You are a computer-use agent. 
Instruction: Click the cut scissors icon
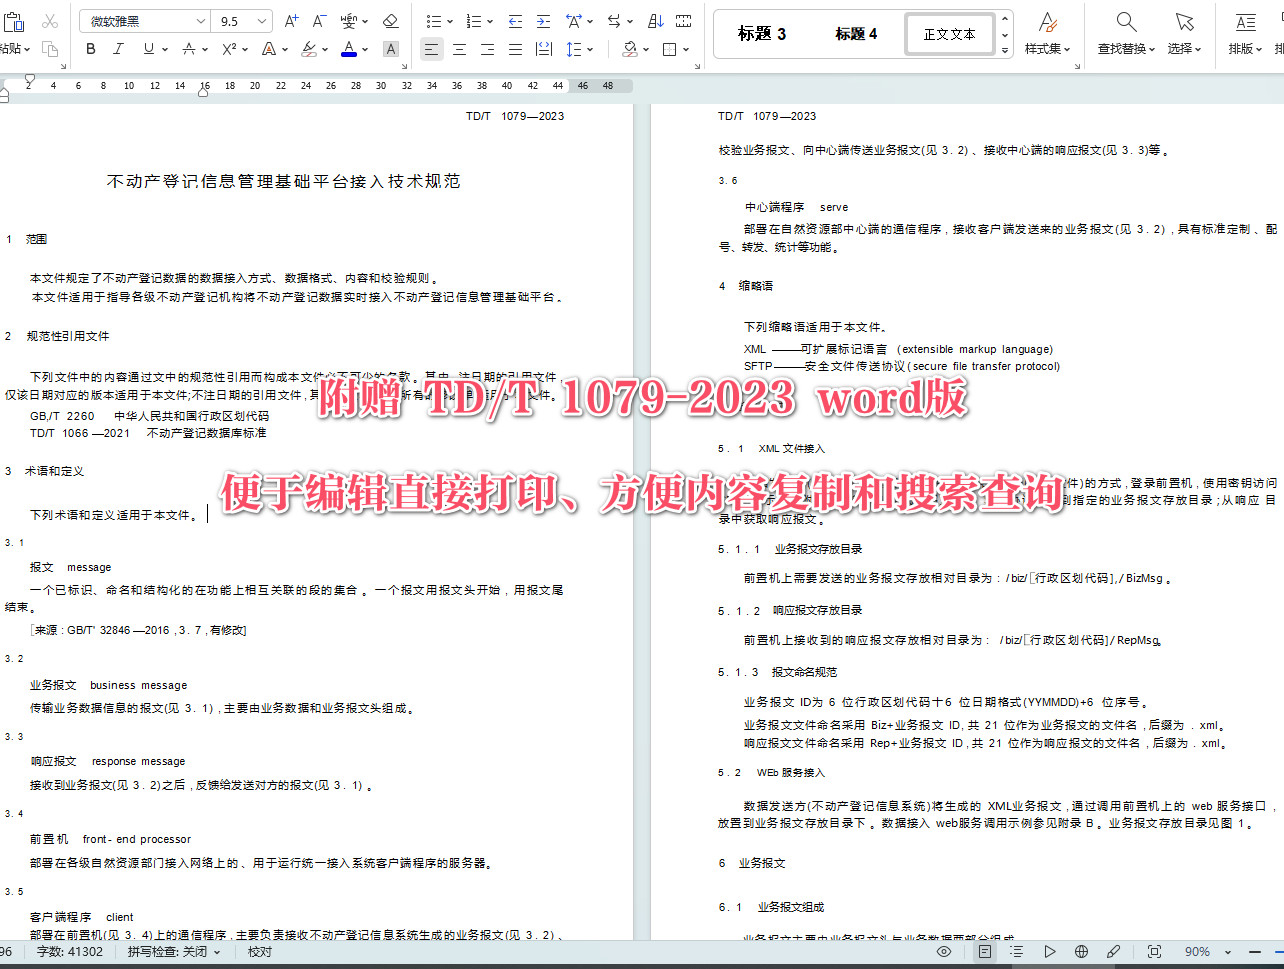click(50, 21)
